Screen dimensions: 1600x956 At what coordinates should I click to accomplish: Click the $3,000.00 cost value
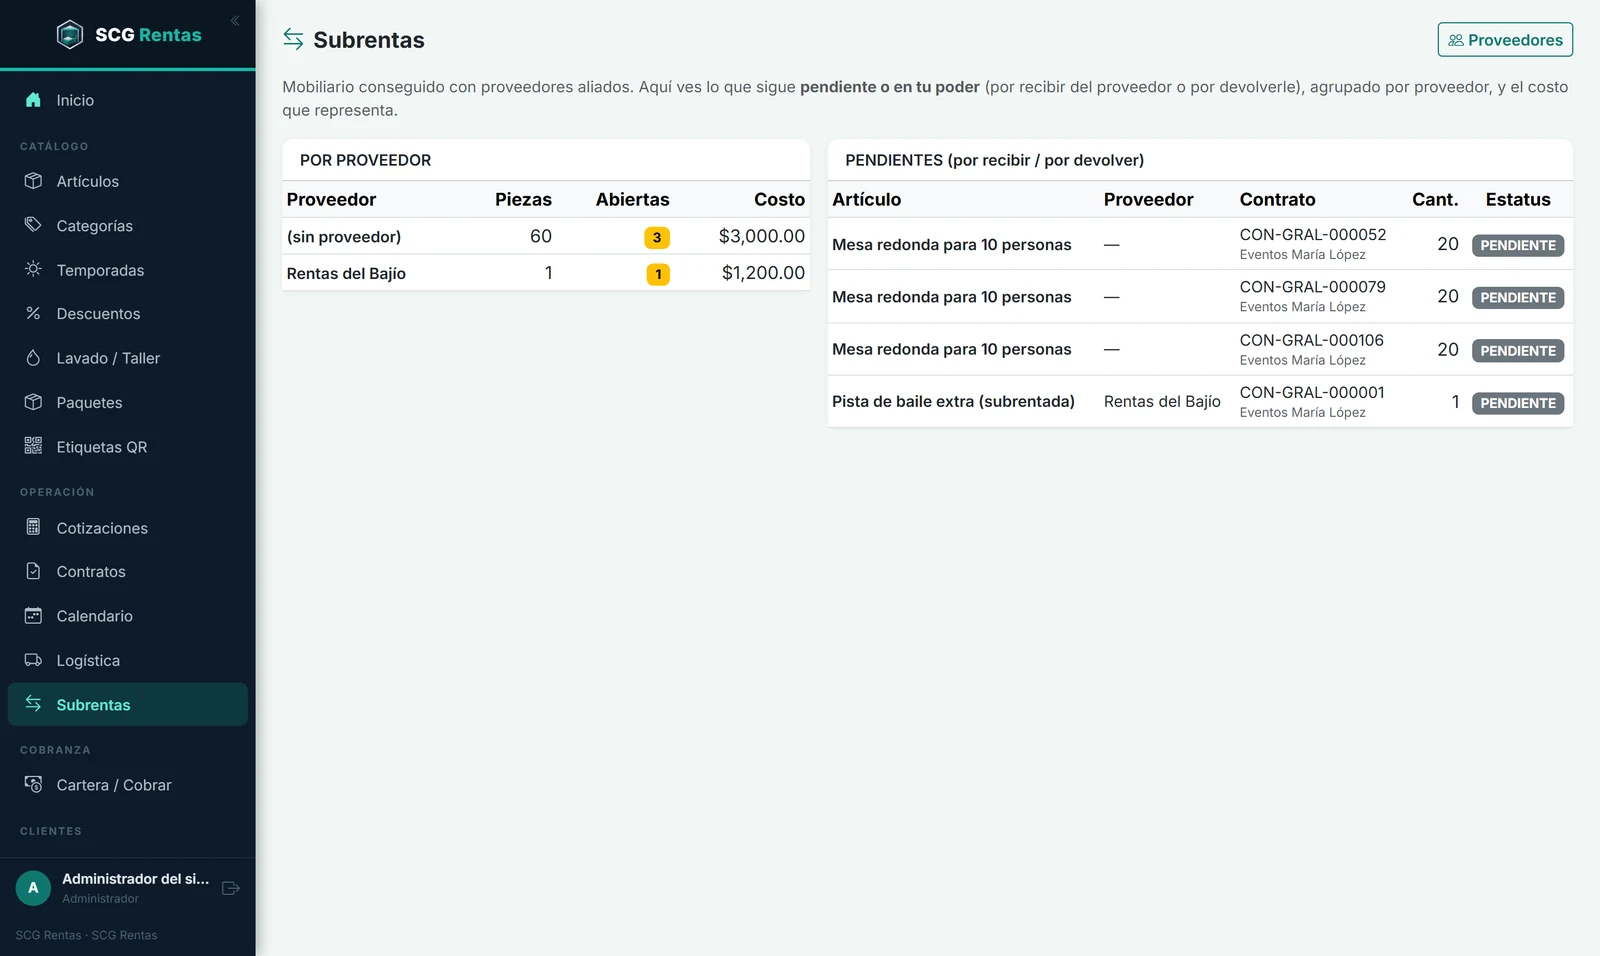click(762, 237)
